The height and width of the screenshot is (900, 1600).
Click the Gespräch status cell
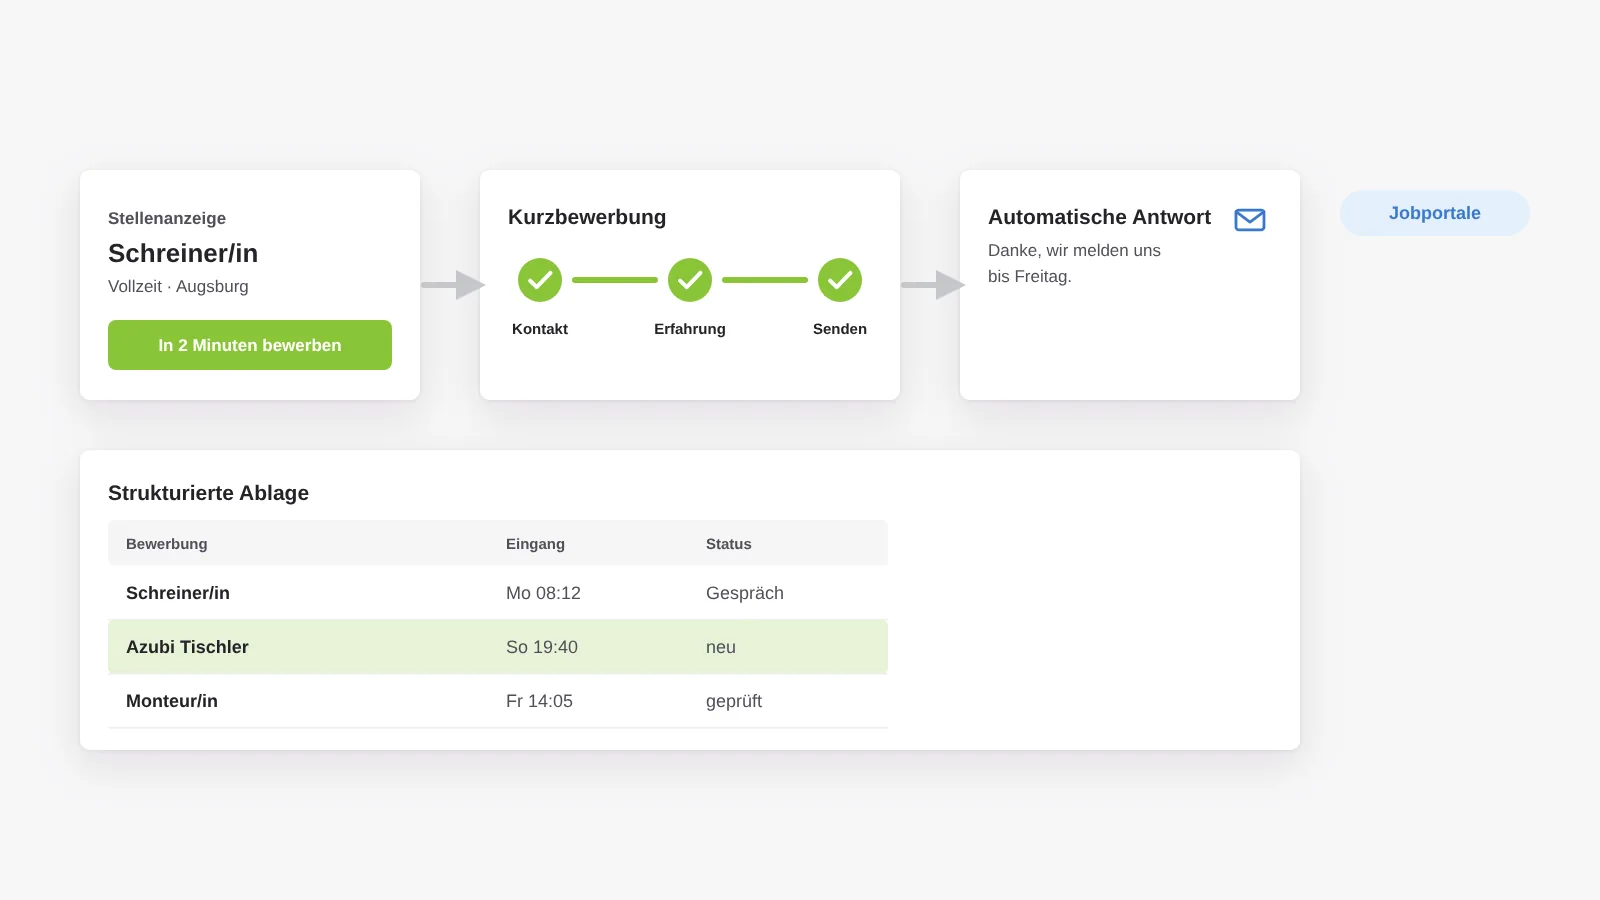click(745, 593)
